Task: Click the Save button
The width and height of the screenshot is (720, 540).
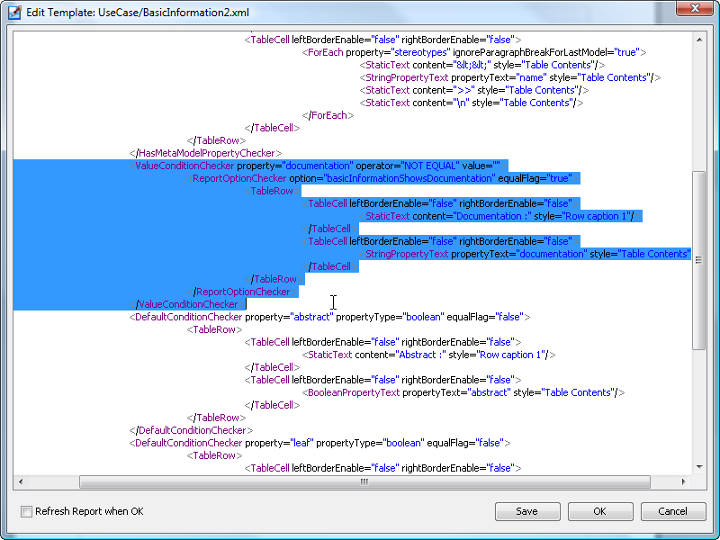Action: (x=528, y=511)
